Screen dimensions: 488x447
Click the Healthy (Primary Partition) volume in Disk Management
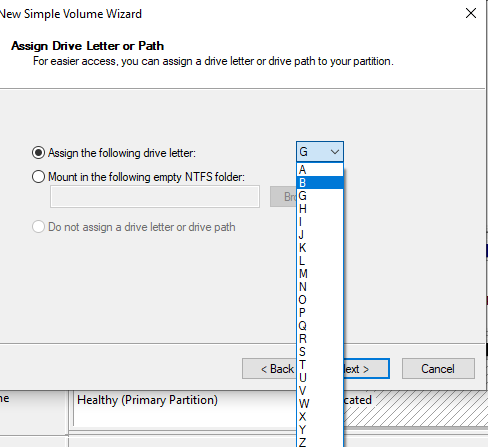coord(184,409)
